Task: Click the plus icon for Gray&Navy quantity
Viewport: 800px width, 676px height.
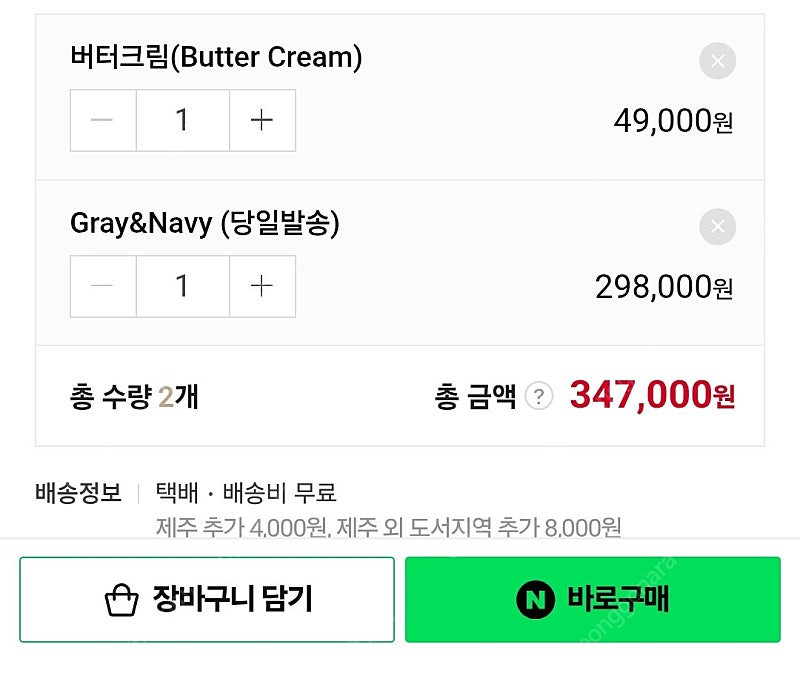Action: click(262, 286)
